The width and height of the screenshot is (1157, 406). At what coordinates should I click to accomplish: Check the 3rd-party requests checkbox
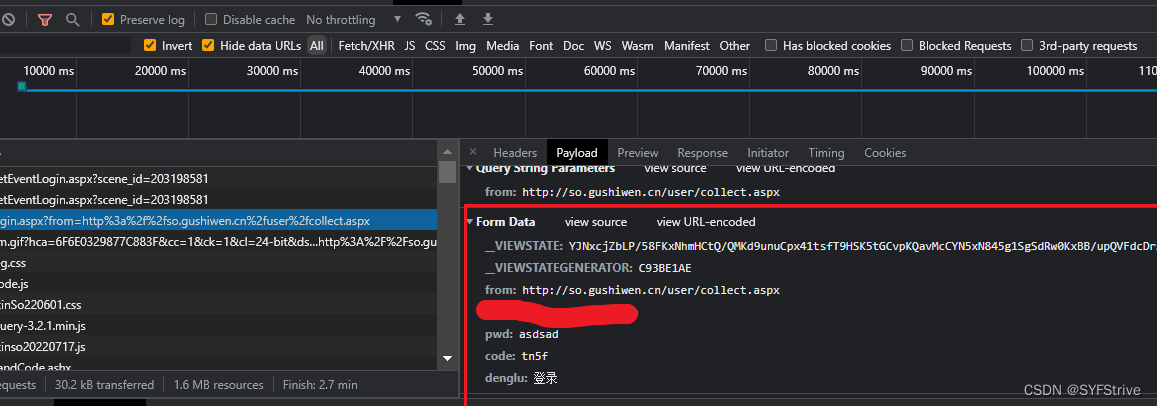pyautogui.click(x=1027, y=46)
